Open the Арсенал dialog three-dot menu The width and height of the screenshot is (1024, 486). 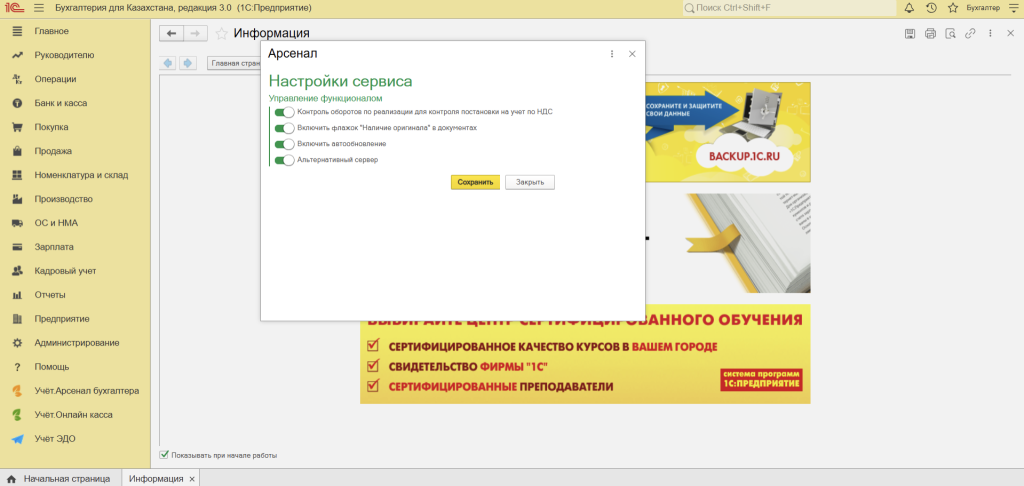(612, 54)
